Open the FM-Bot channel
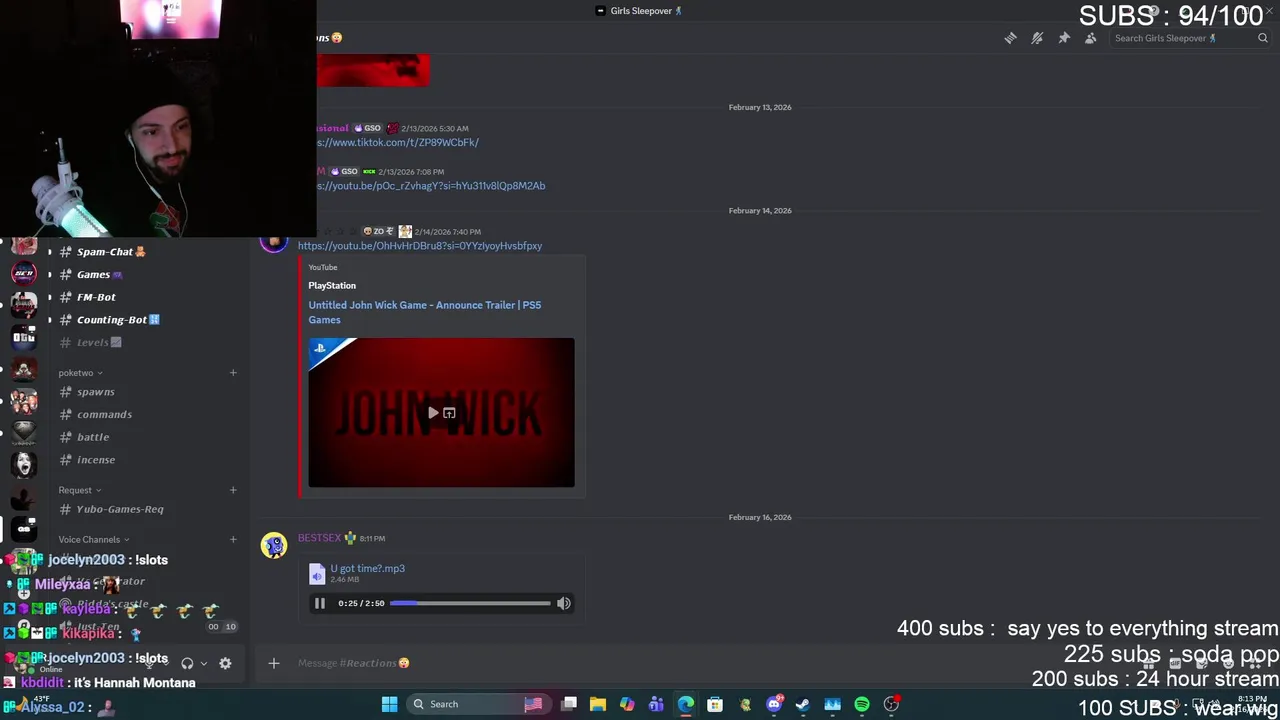 coord(96,297)
